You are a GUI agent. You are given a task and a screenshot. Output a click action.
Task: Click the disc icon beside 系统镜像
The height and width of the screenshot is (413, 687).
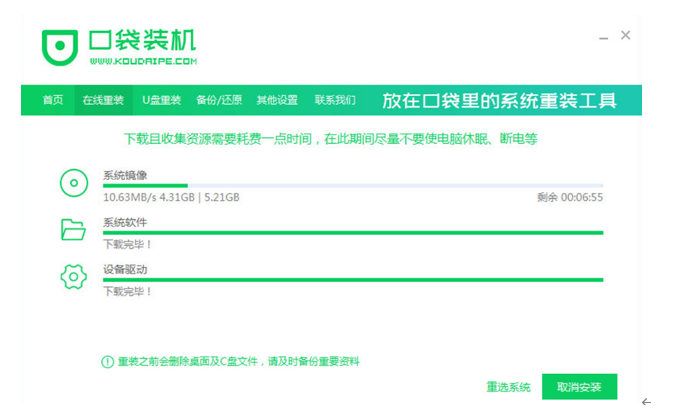coord(73,183)
